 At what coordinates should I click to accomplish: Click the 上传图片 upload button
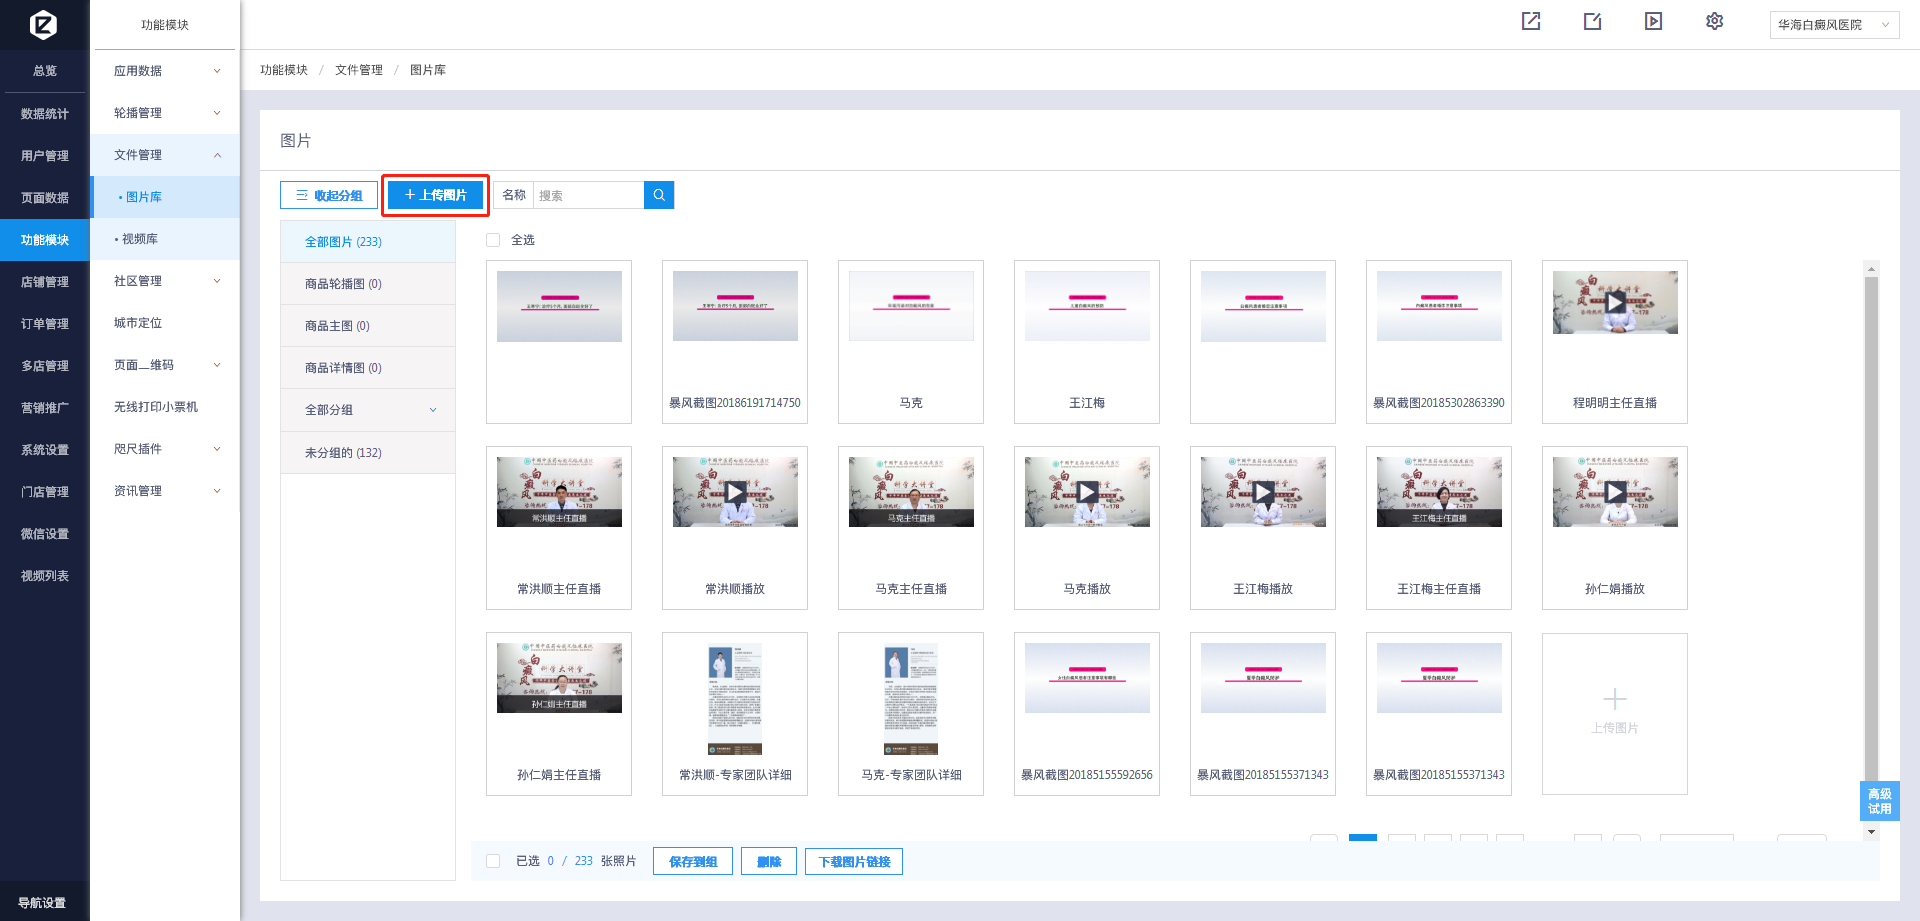coord(435,195)
